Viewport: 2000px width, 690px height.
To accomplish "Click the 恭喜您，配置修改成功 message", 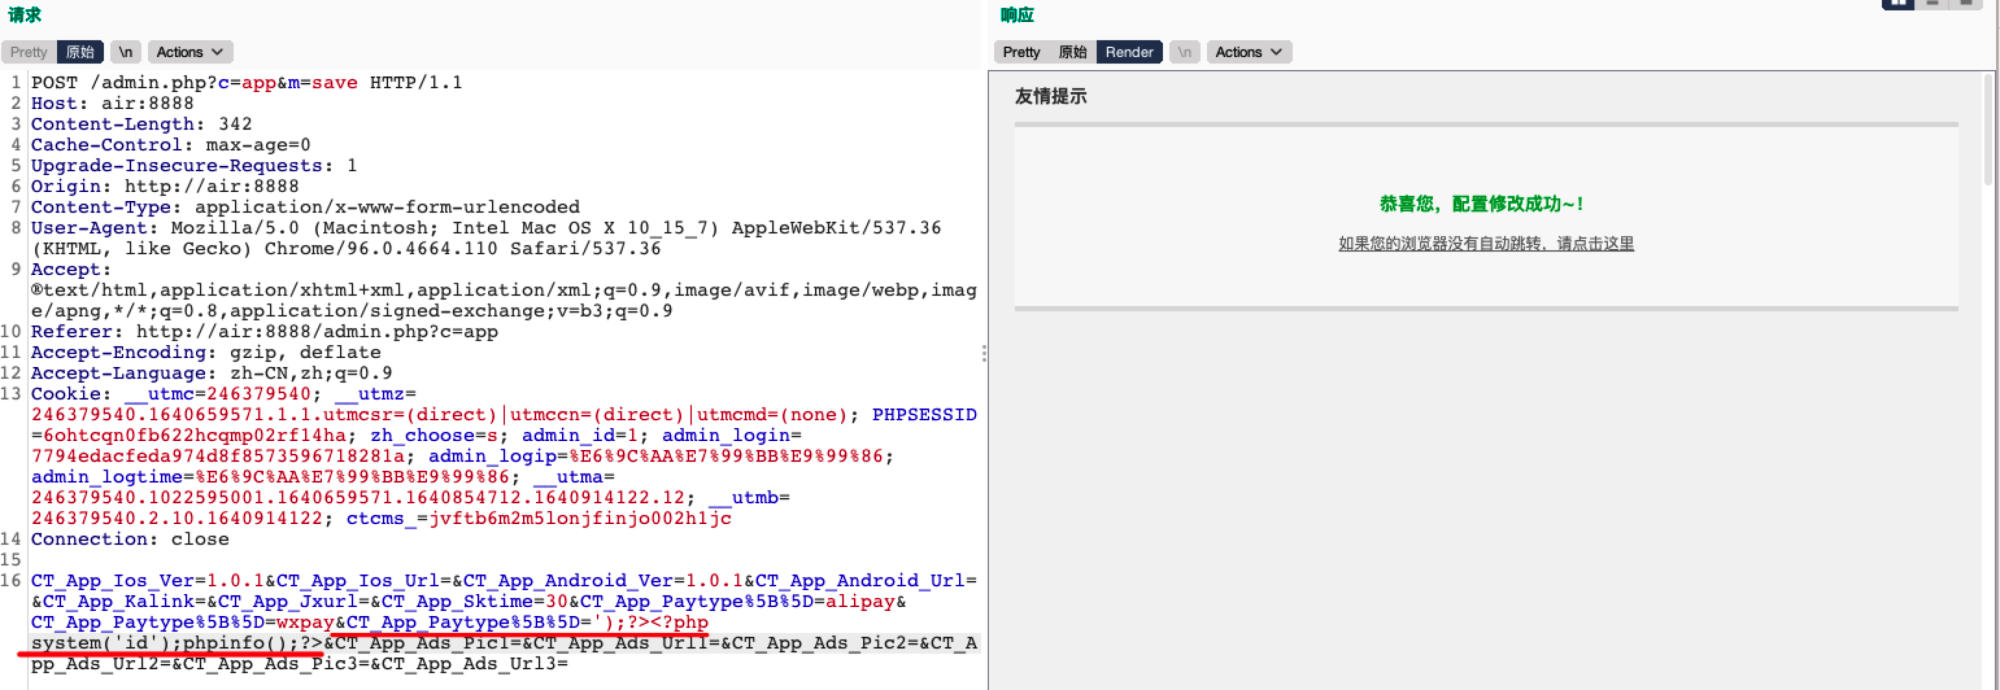I will click(x=1481, y=204).
